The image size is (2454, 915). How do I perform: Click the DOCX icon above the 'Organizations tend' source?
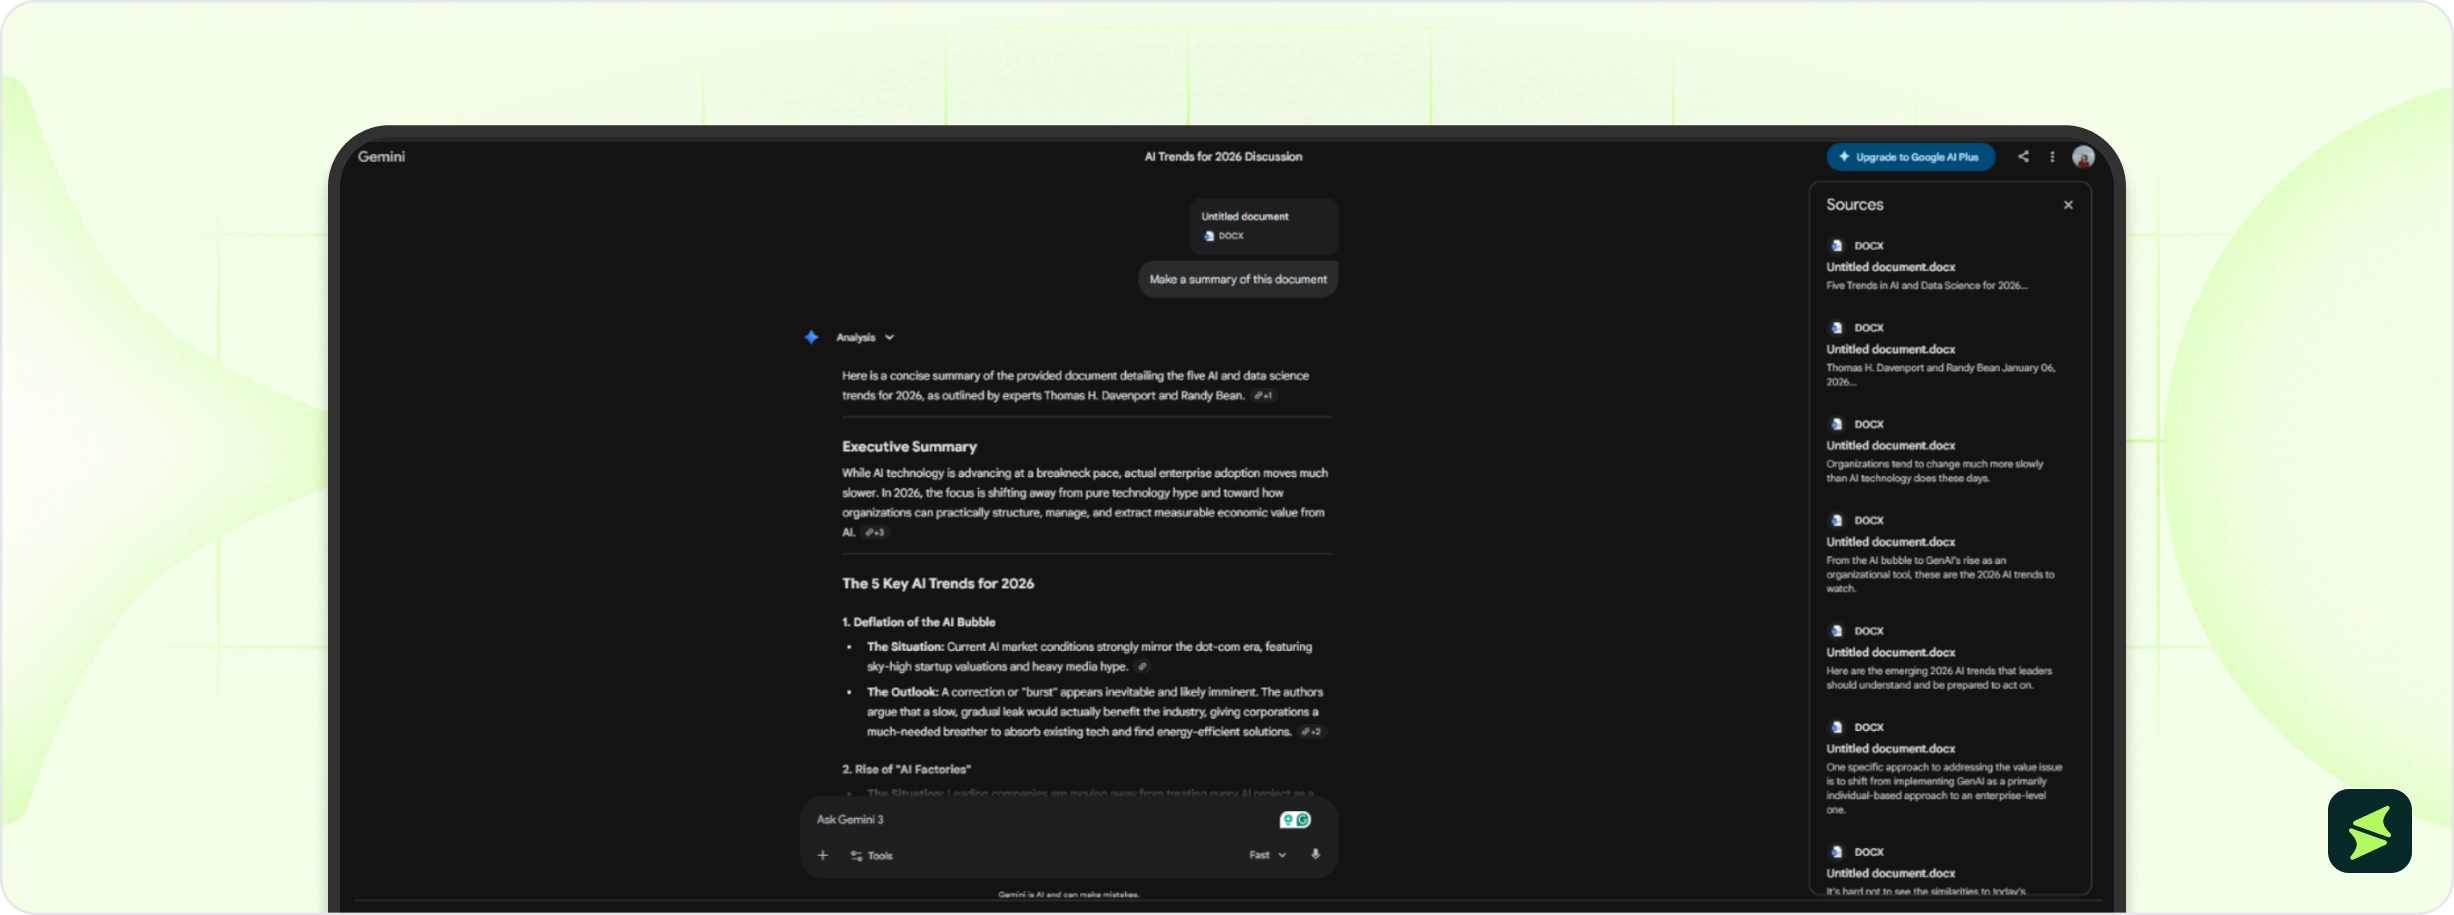pos(1836,425)
